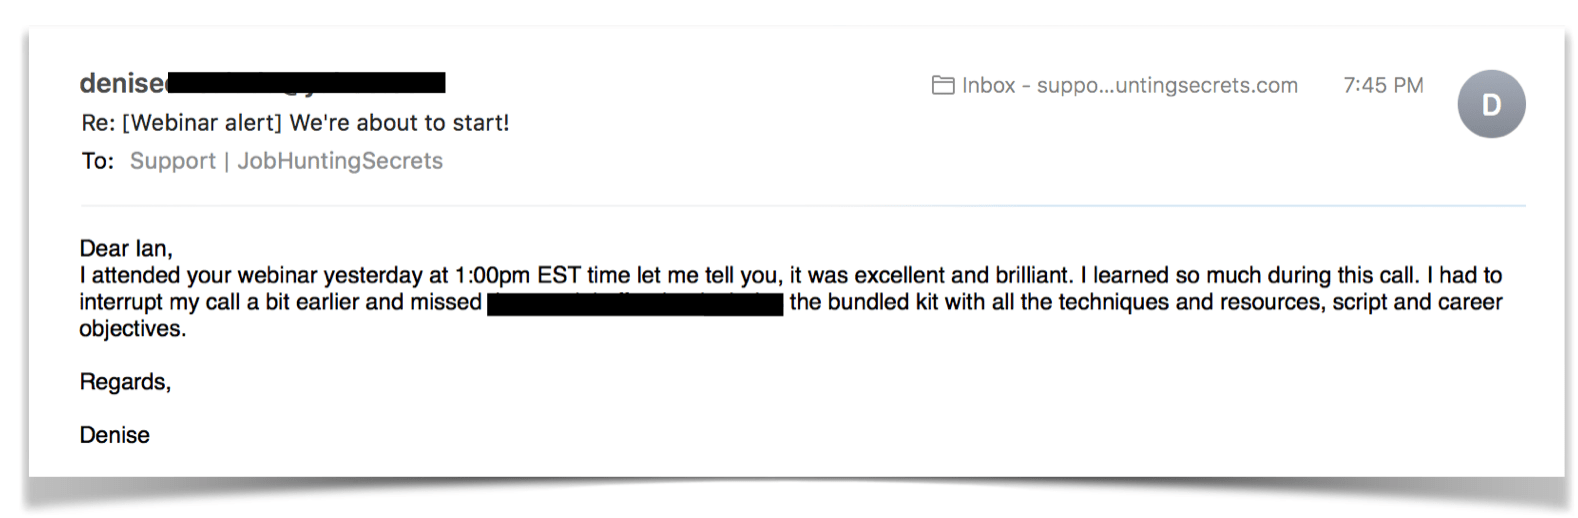The height and width of the screenshot is (518, 1578).
Task: Click the Denise signature at bottom
Action: [115, 435]
